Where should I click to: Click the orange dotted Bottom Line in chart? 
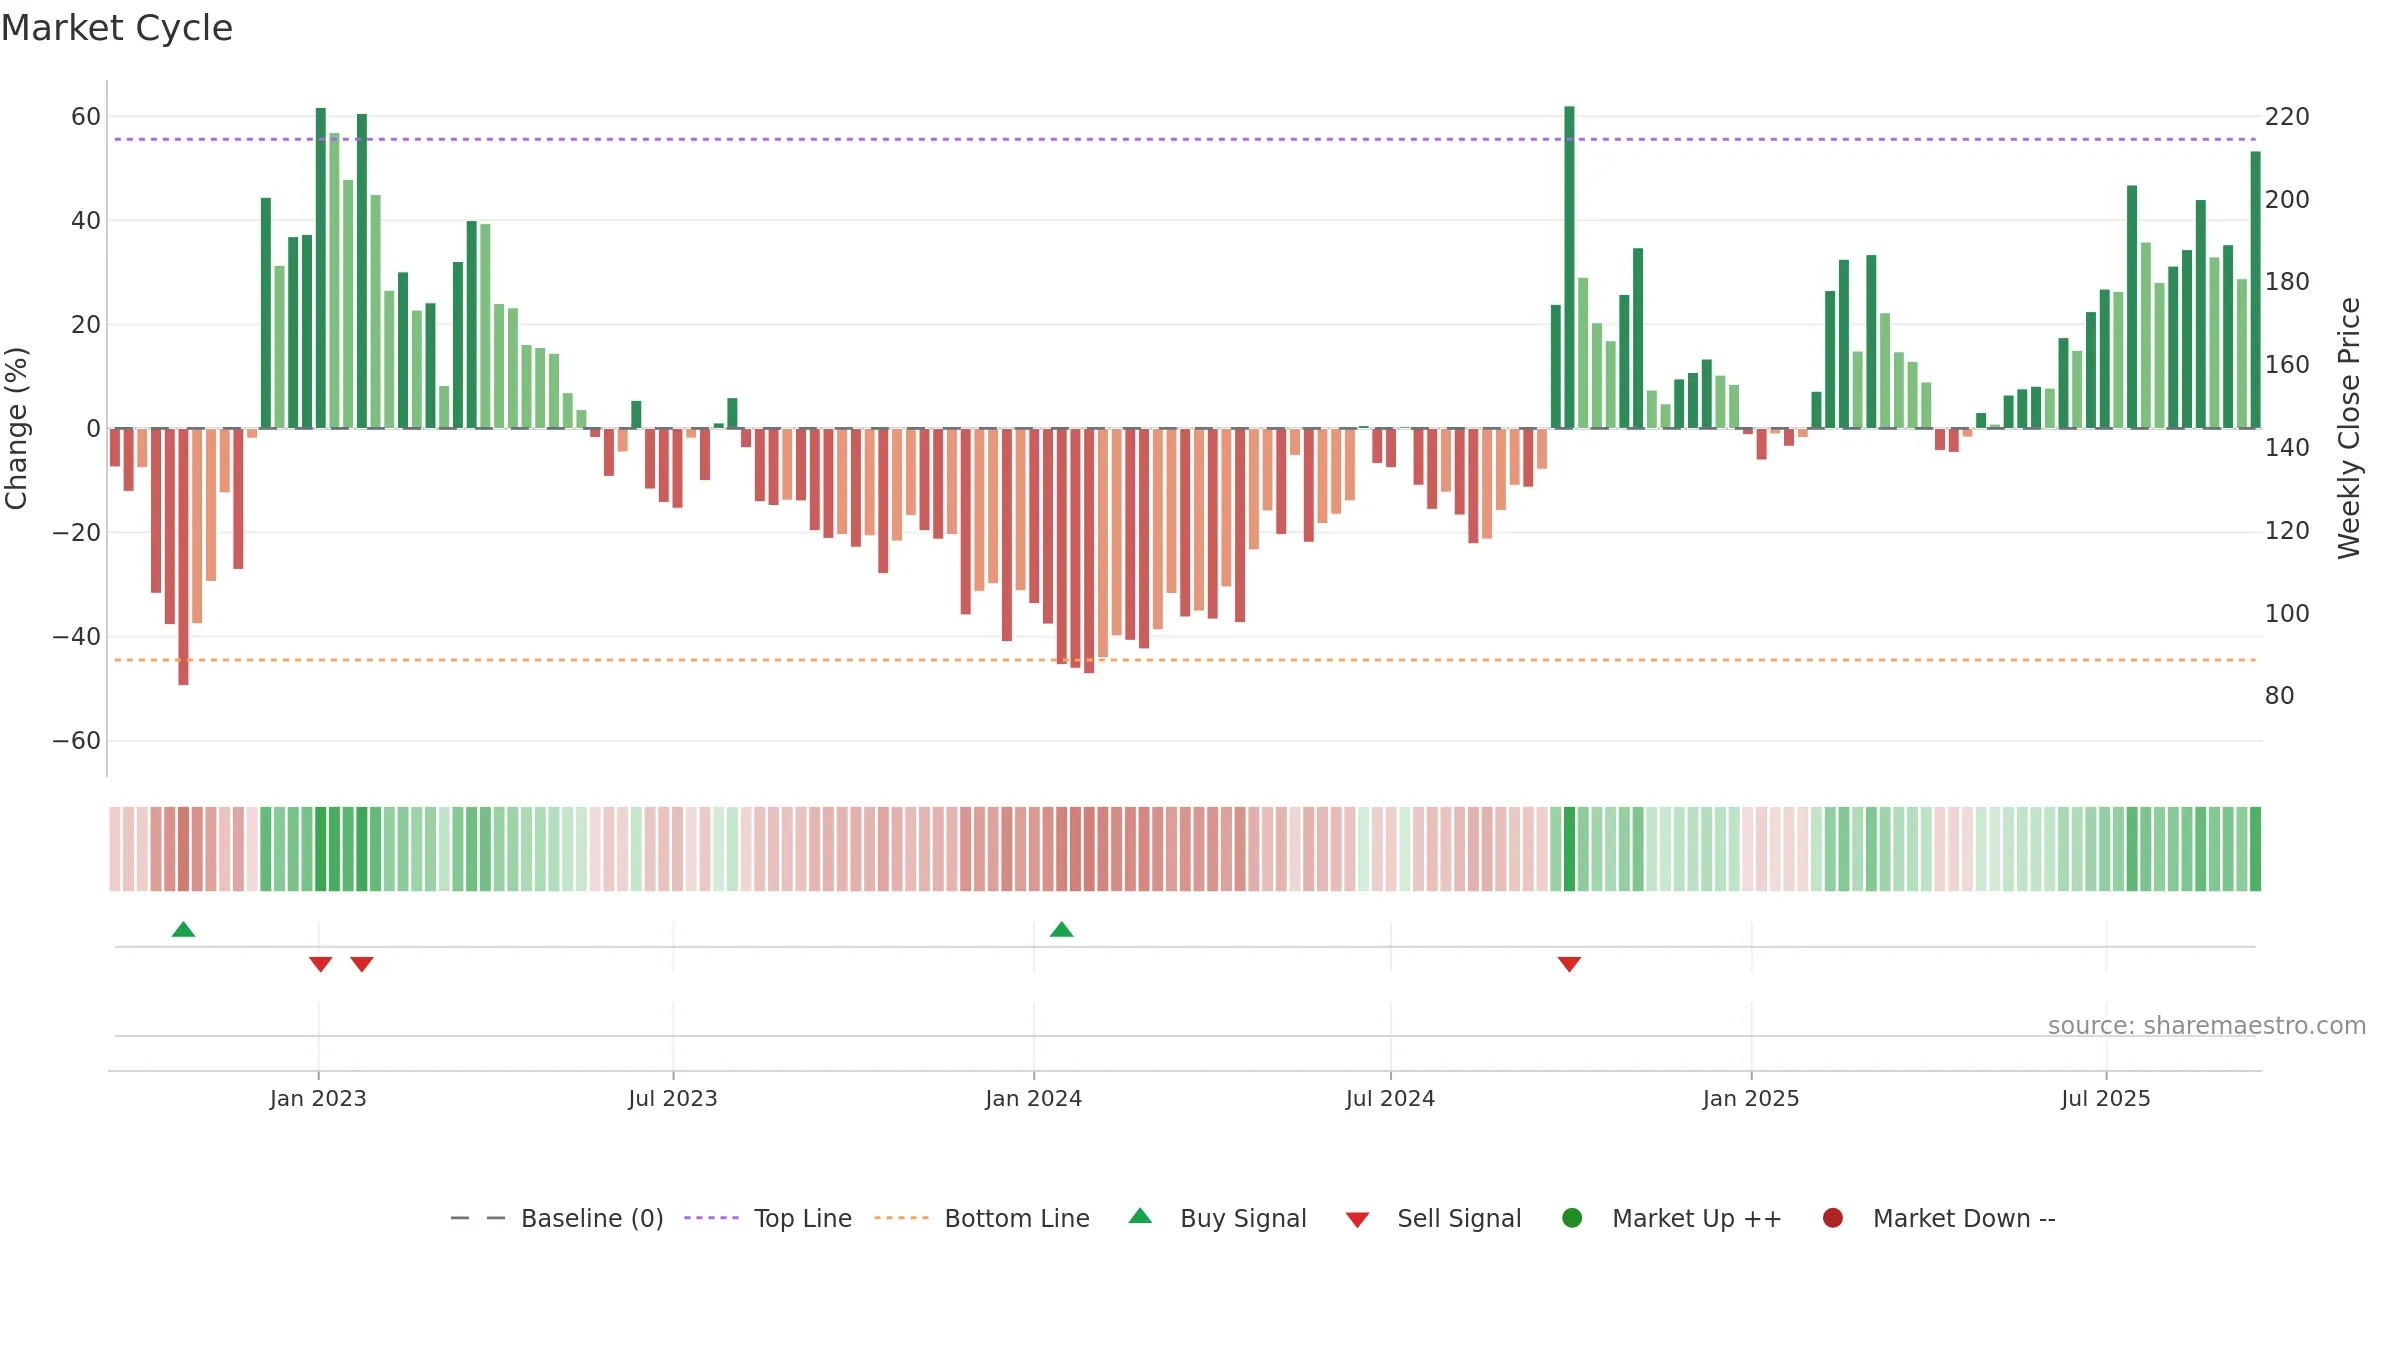(1185, 660)
